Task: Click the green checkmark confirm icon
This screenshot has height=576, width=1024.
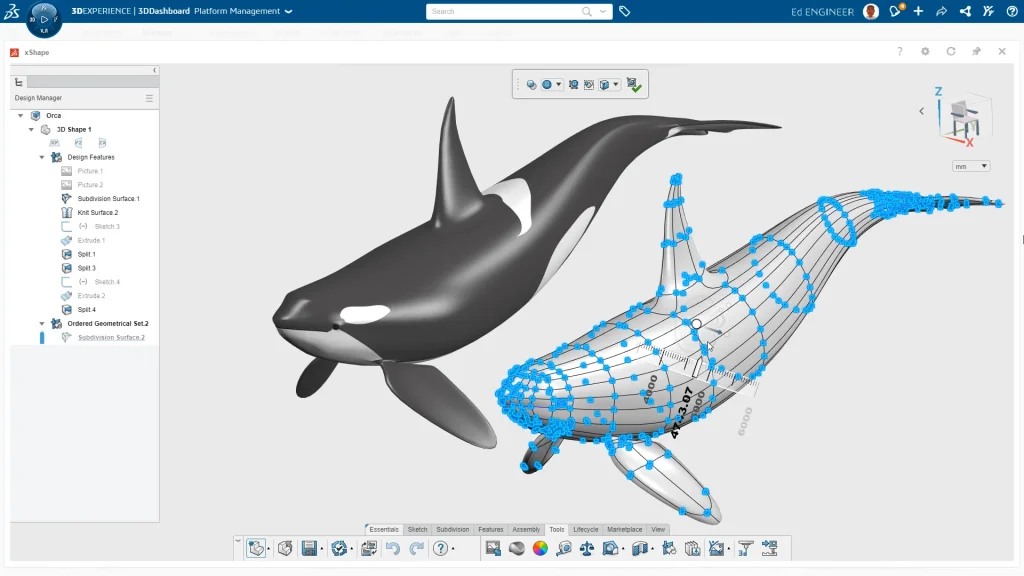Action: click(635, 86)
